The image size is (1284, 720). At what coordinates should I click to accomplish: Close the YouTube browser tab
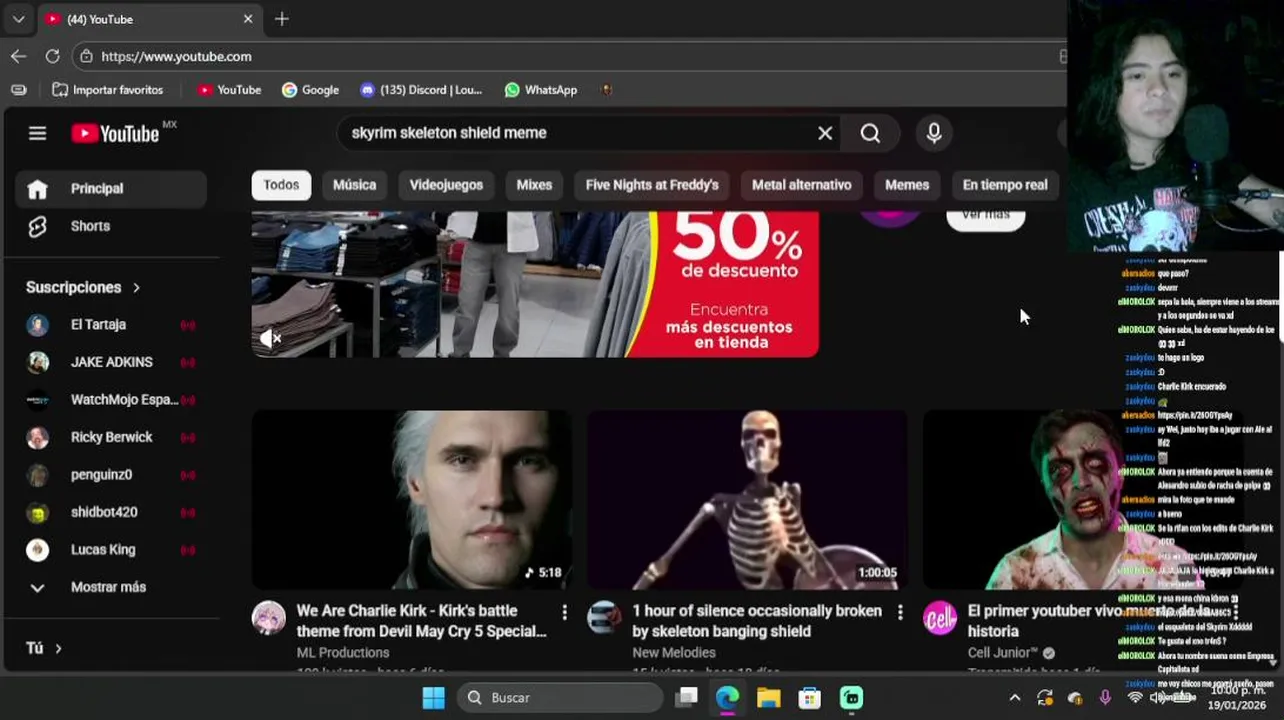click(248, 19)
